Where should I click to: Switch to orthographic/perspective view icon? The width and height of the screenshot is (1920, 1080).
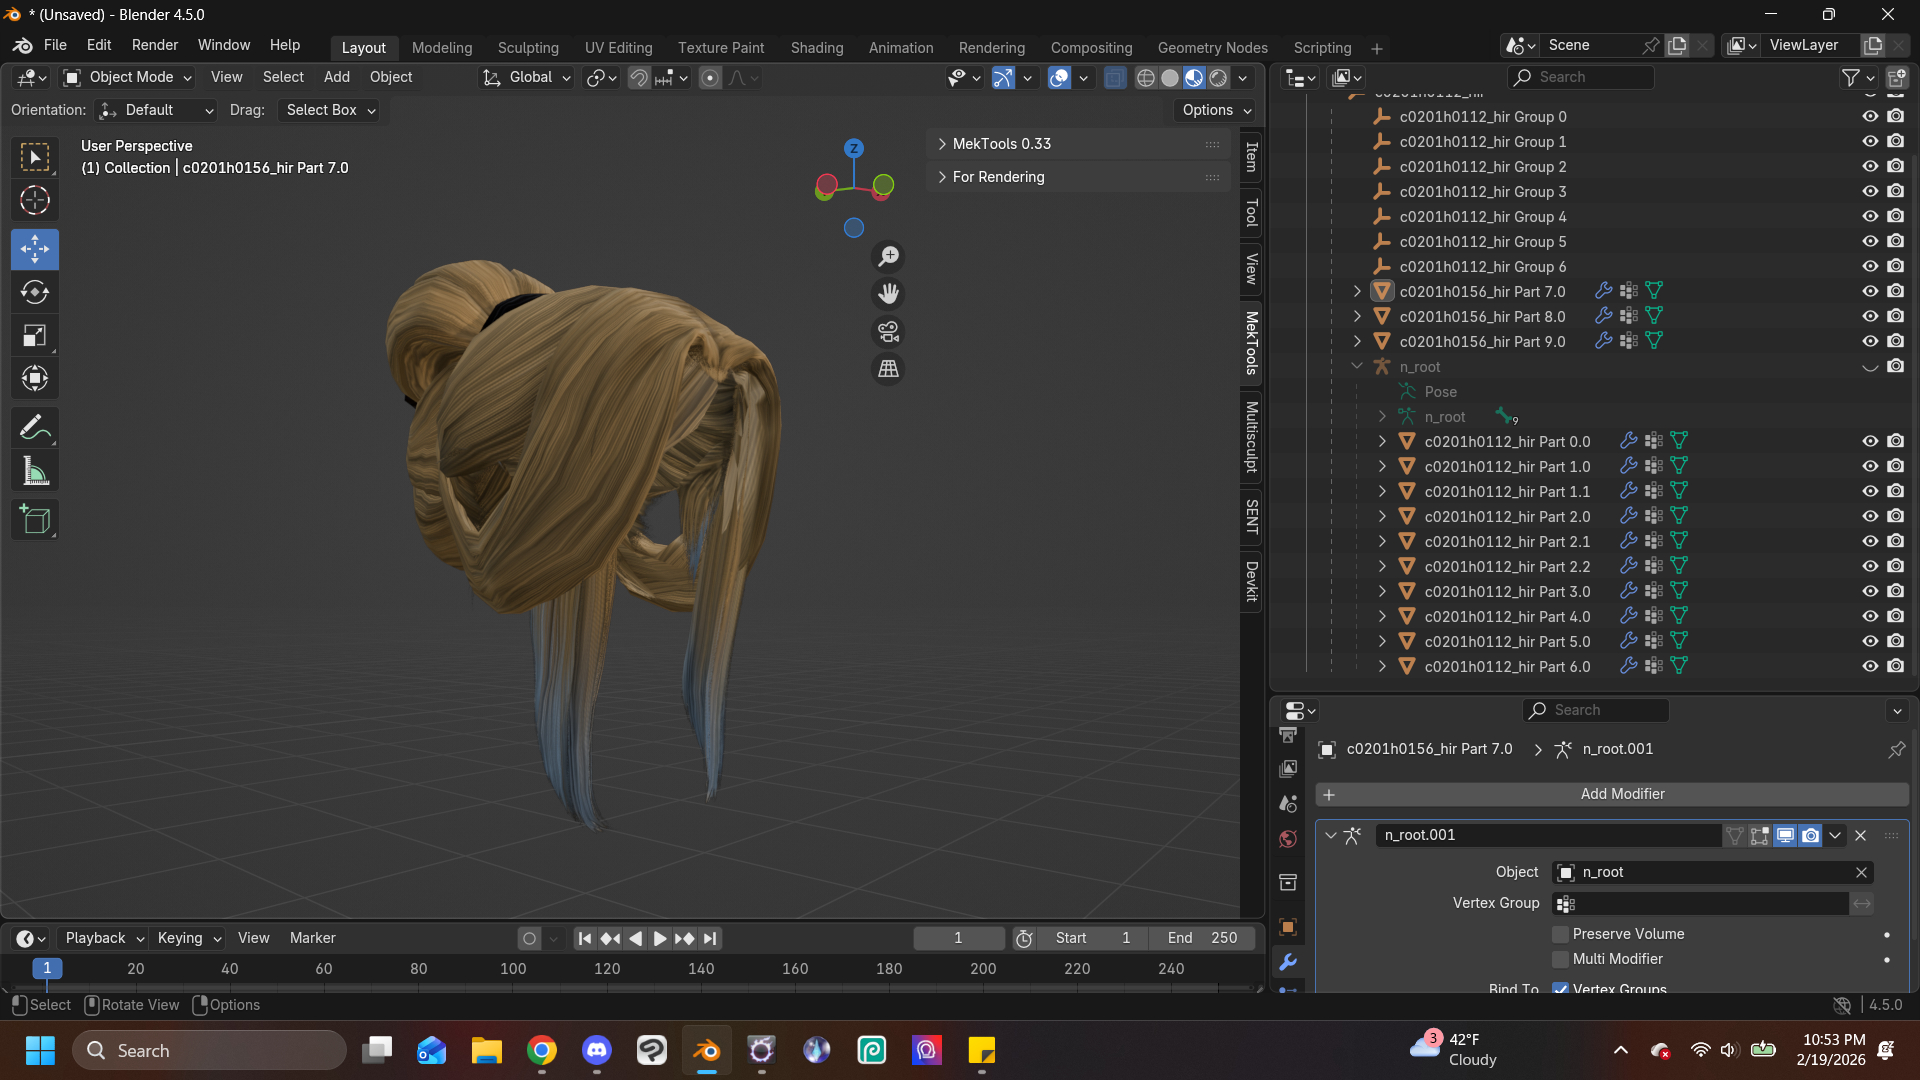pos(888,369)
